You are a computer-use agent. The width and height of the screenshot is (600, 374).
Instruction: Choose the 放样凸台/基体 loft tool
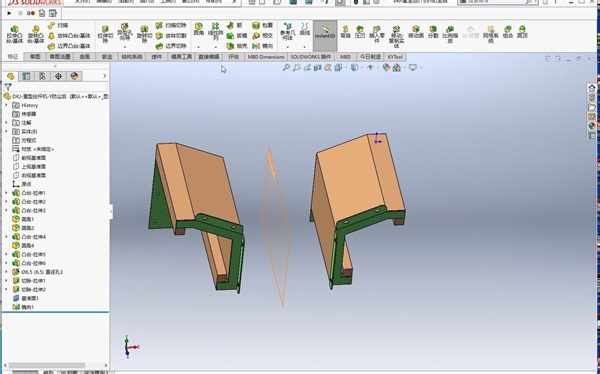coord(69,36)
